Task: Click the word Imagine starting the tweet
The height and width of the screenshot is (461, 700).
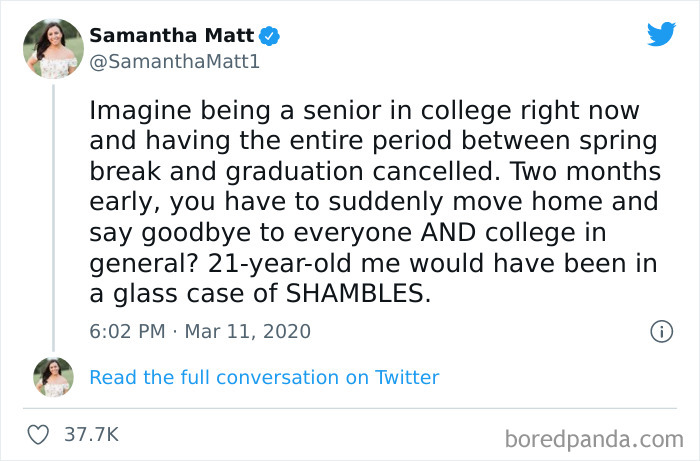Action: click(139, 109)
